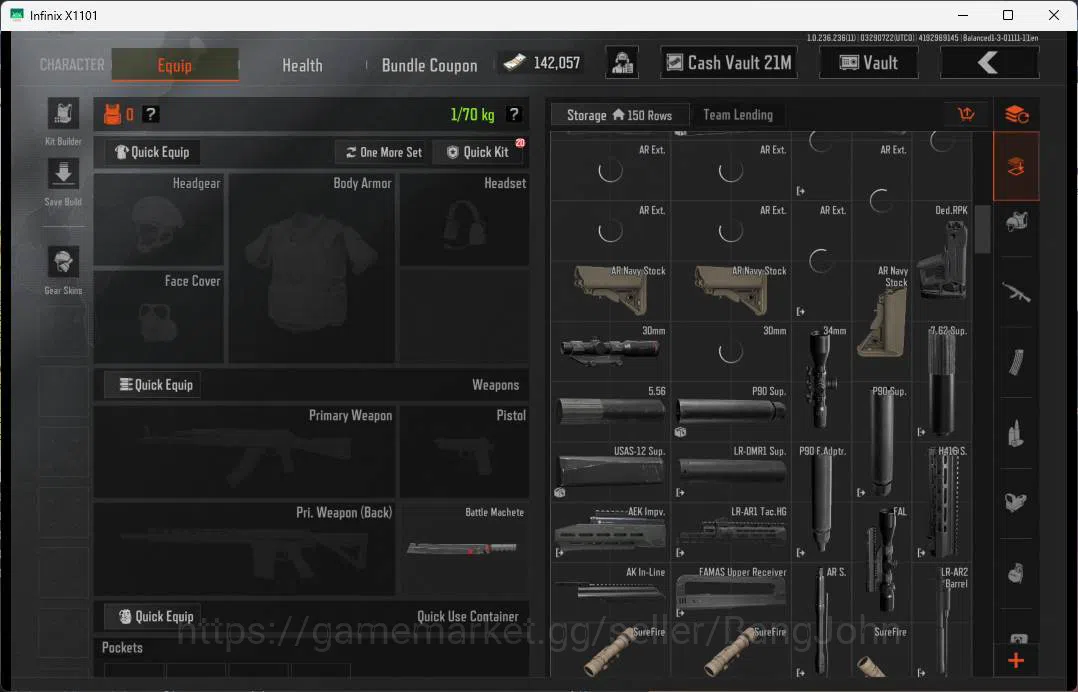
Task: Click the Save Build icon
Action: point(63,174)
